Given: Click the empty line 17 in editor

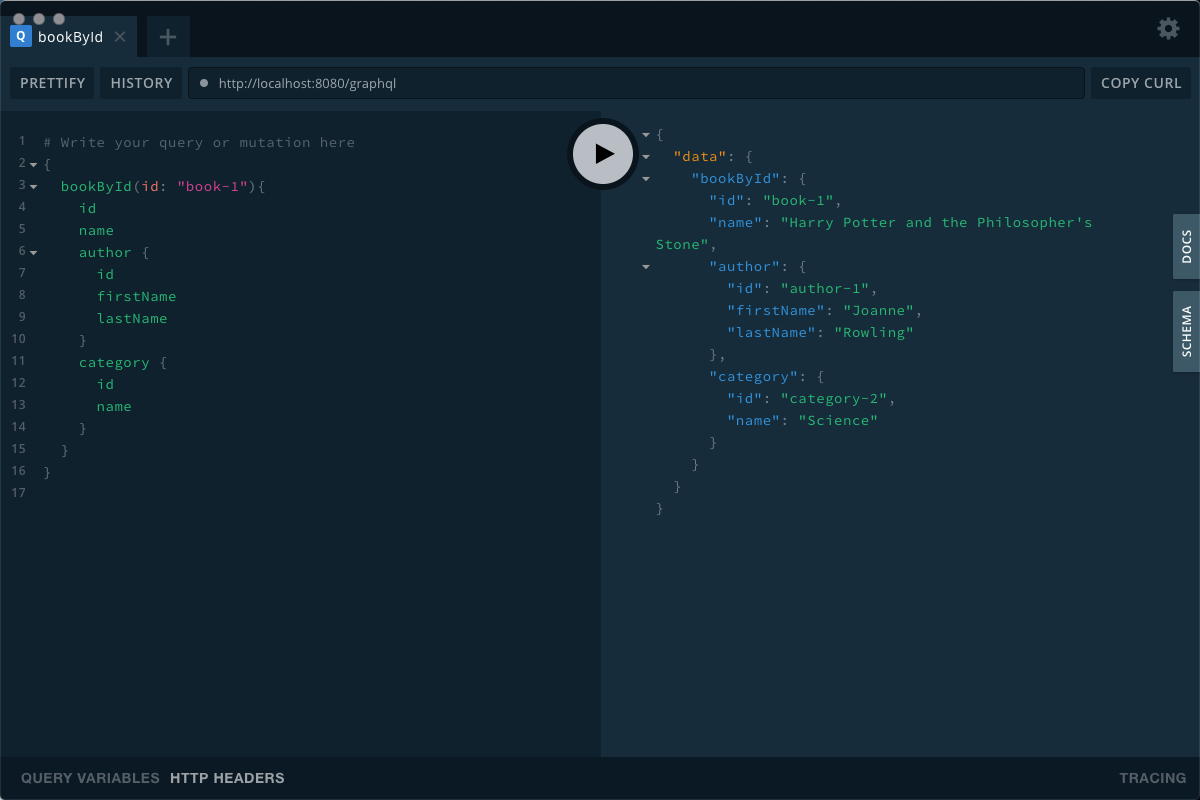Looking at the screenshot, I should point(320,492).
